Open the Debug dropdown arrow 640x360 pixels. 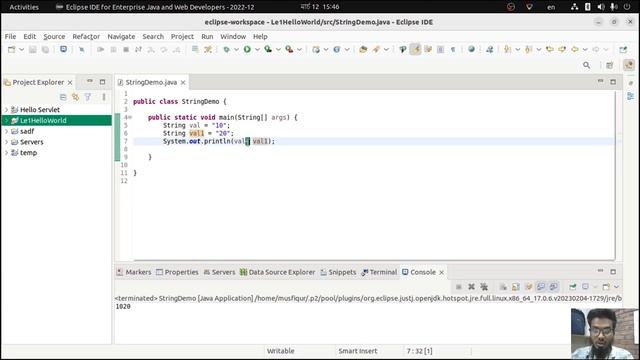236,49
